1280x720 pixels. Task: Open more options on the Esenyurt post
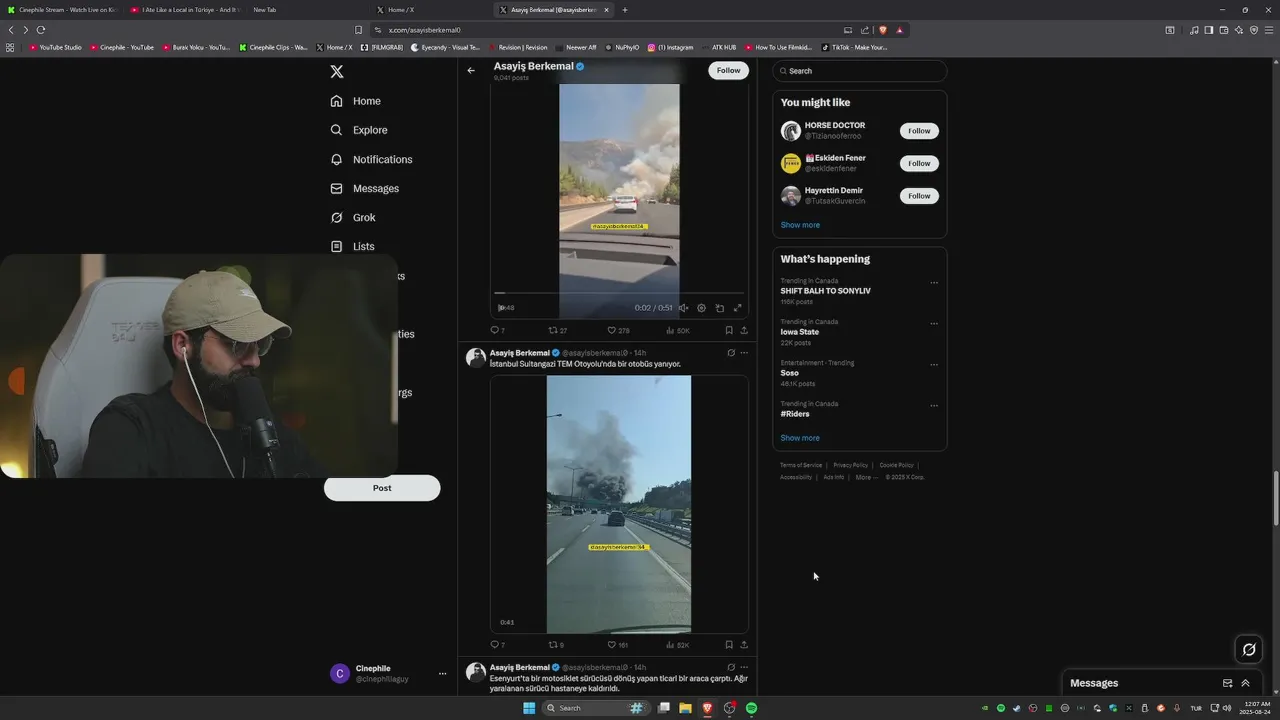click(744, 667)
